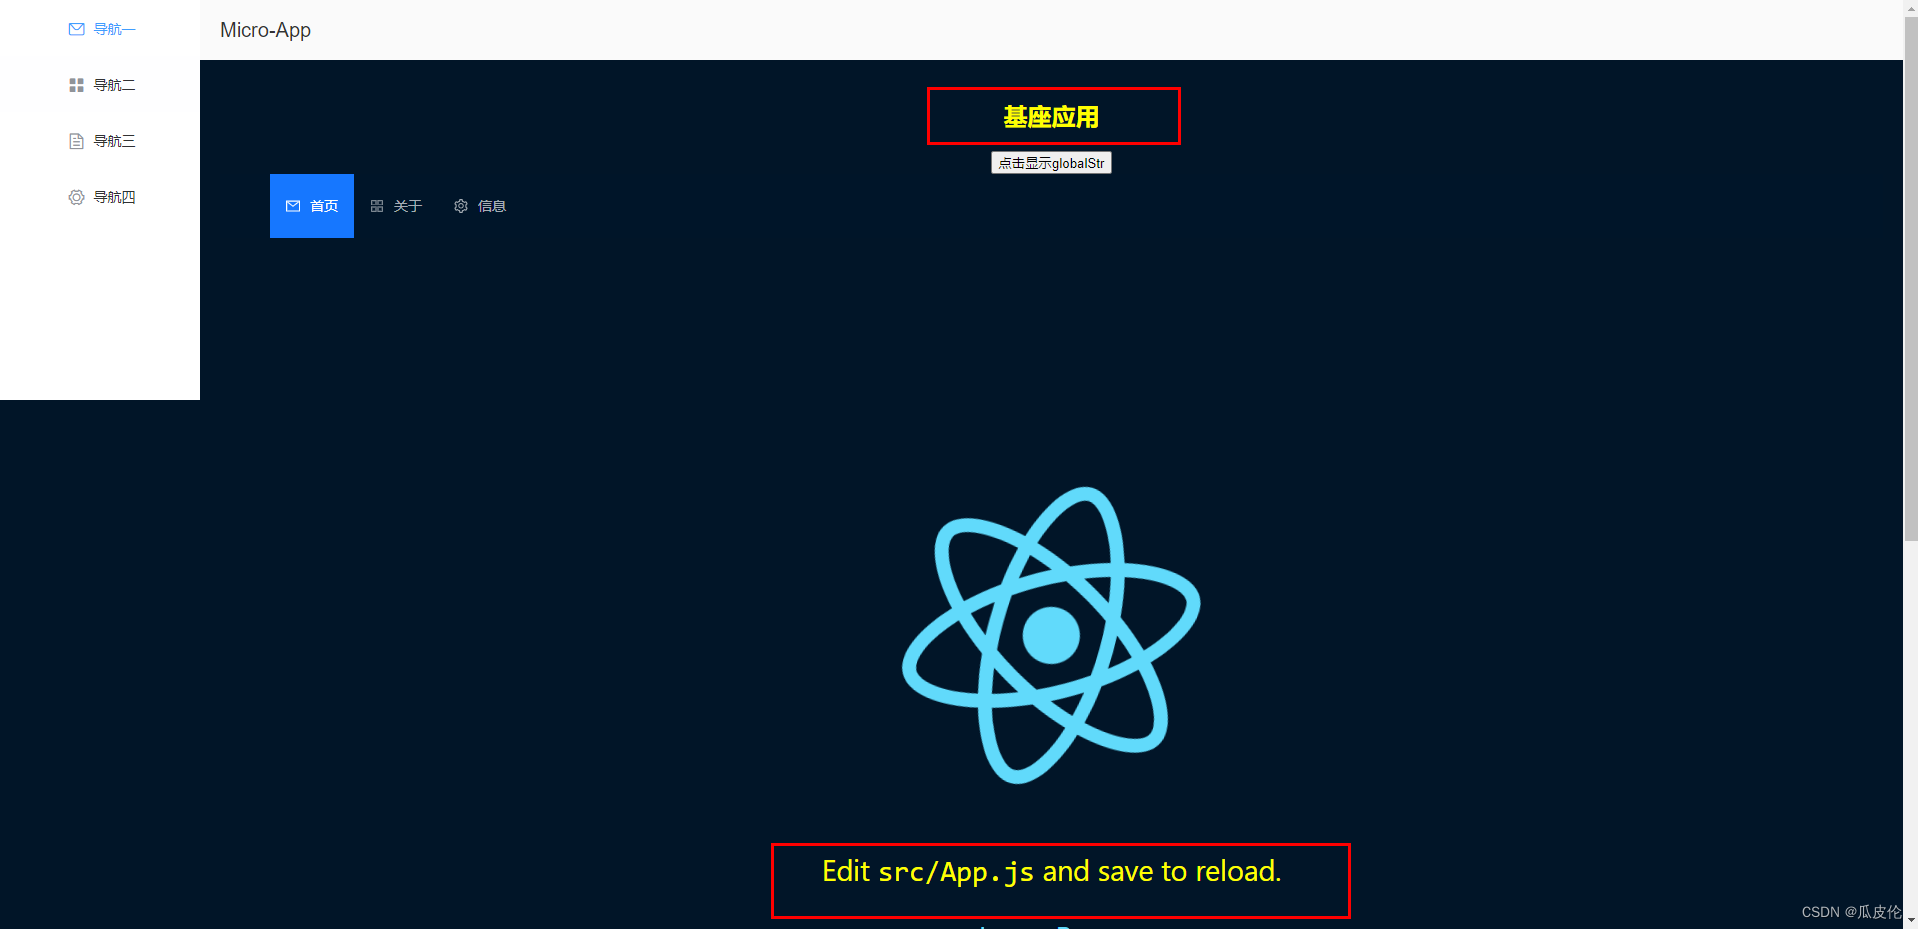The height and width of the screenshot is (929, 1918).
Task: Click the mail icon in 首页 tab
Action: tap(293, 206)
